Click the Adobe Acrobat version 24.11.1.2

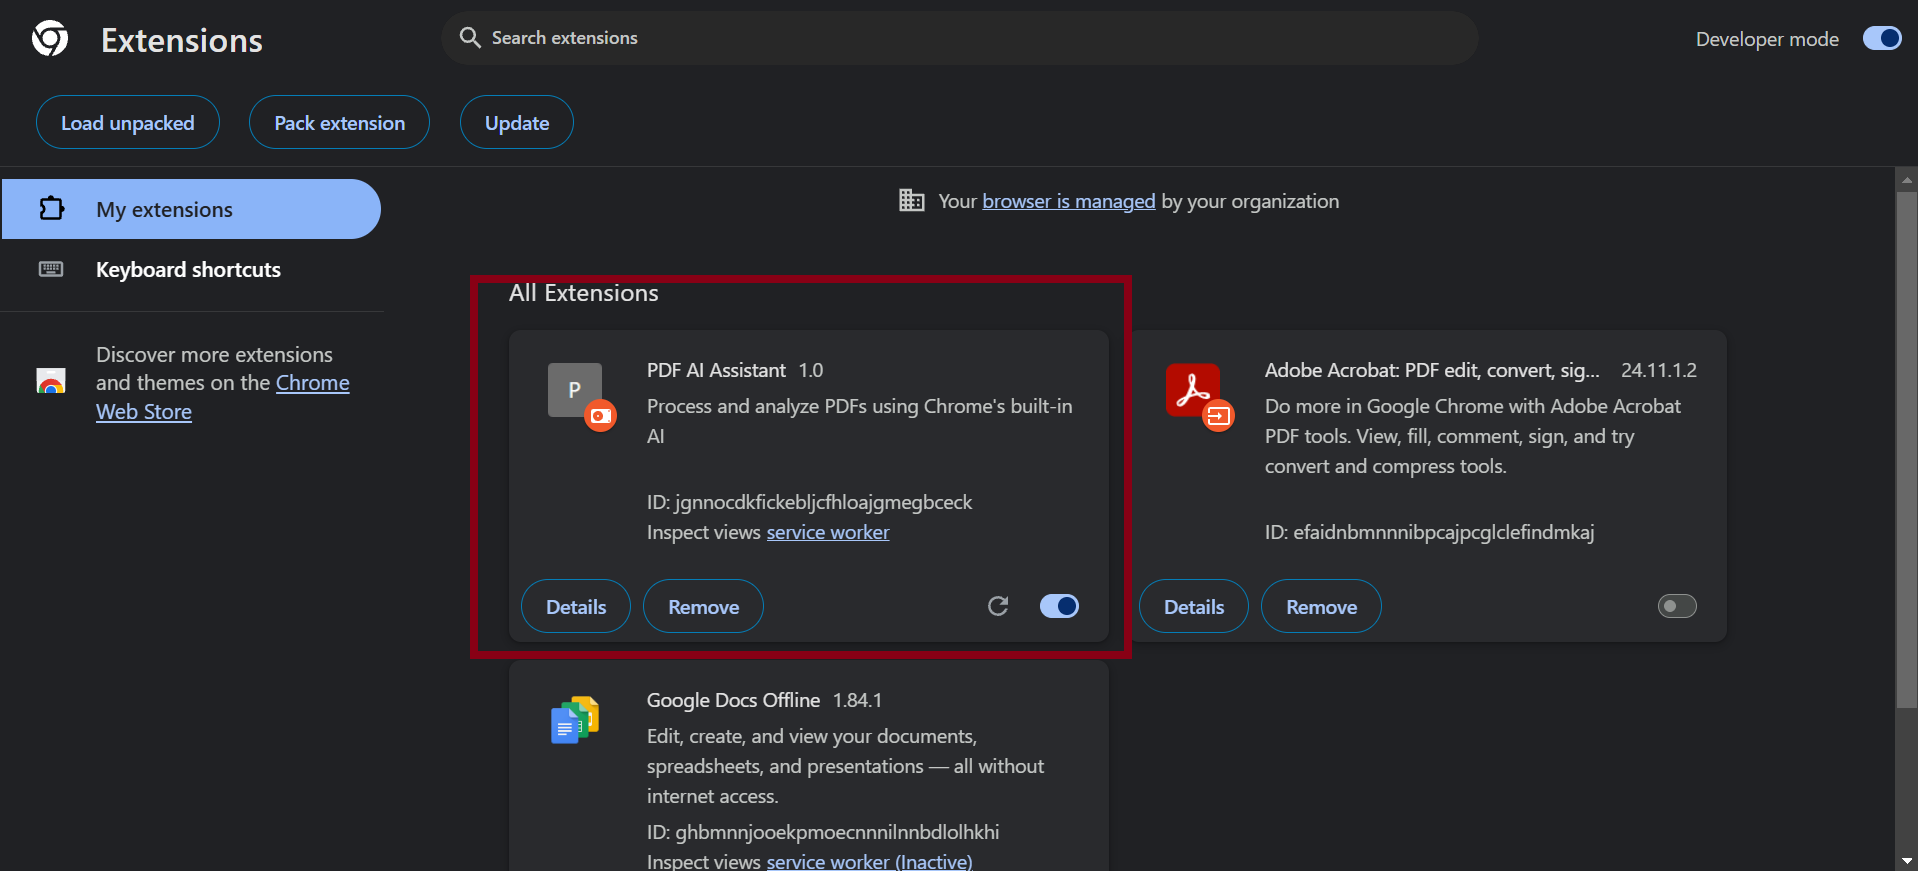pos(1659,370)
